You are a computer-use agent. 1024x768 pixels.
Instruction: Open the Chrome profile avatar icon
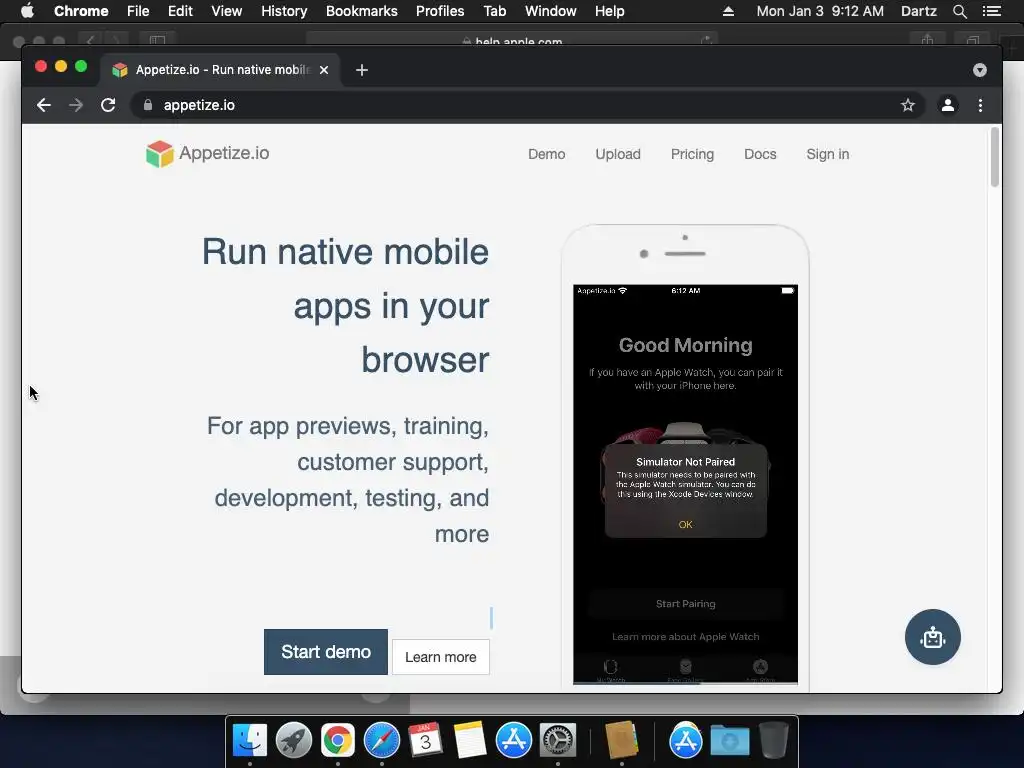click(x=948, y=105)
